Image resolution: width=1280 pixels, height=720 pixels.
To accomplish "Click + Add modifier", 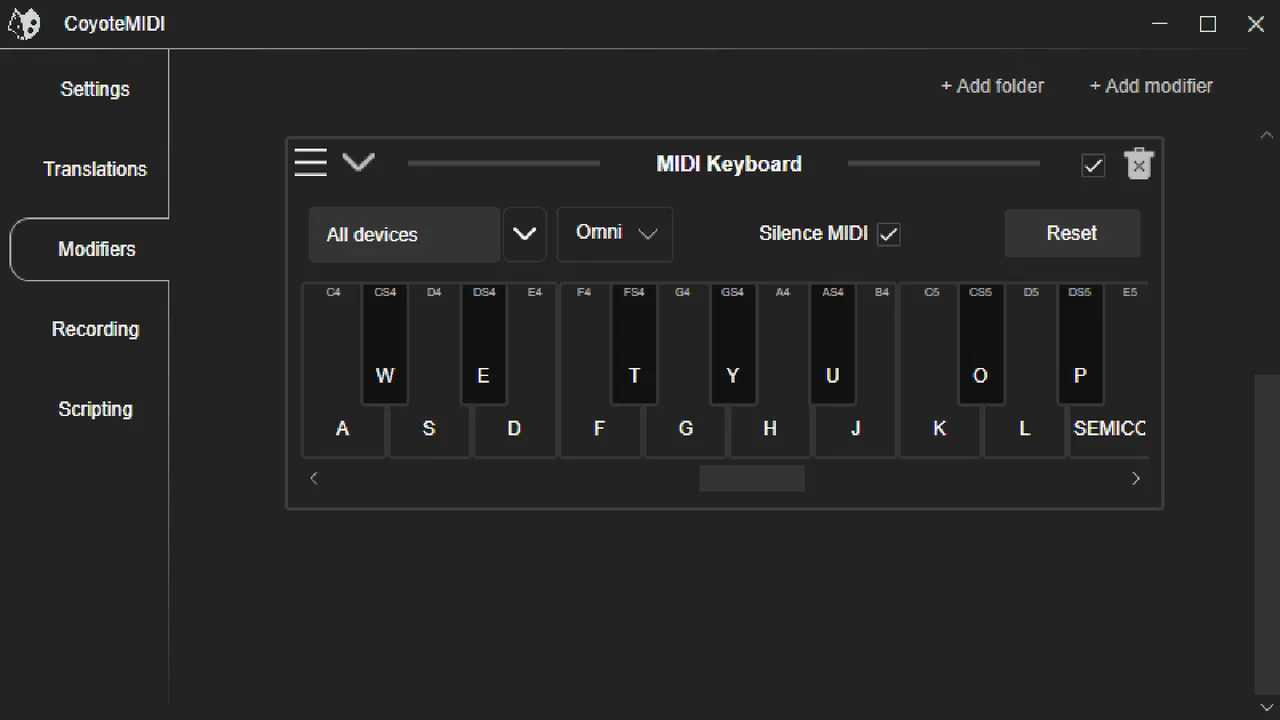I will tap(1151, 86).
